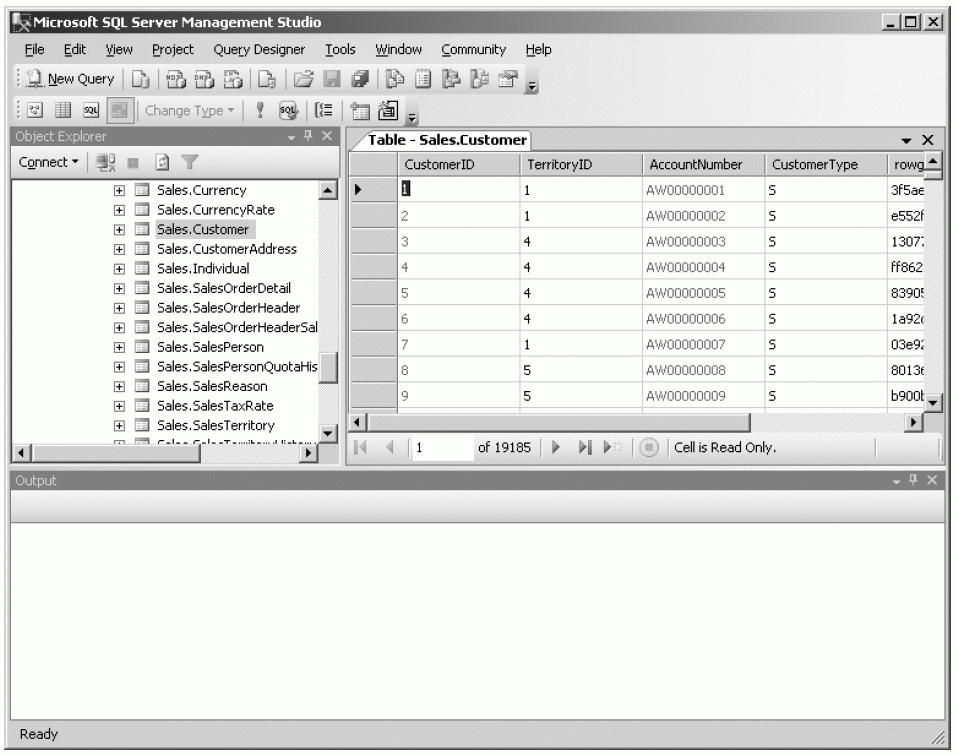Expand the Sales.Currency table node
Image resolution: width=957 pixels, height=755 pixels.
point(119,190)
